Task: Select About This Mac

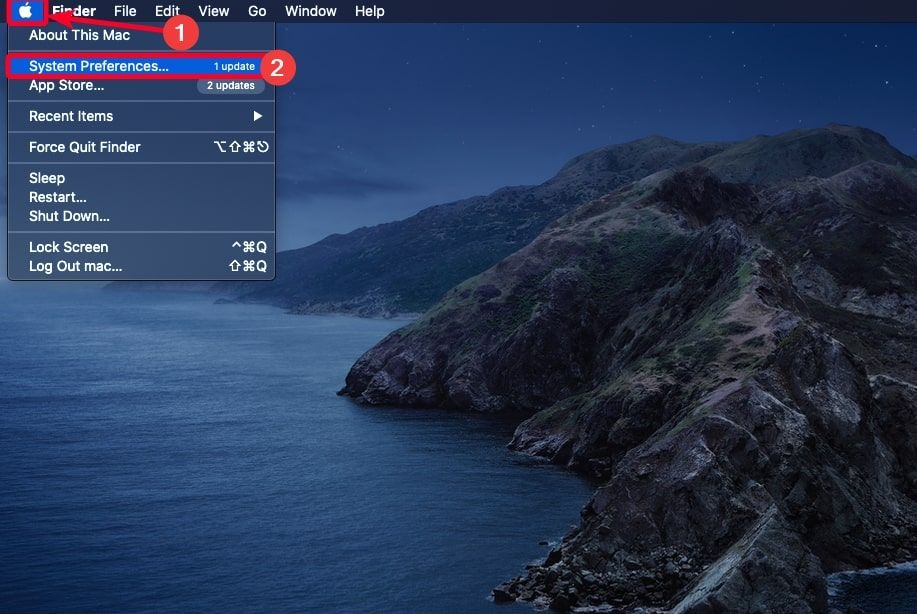Action: 77,34
